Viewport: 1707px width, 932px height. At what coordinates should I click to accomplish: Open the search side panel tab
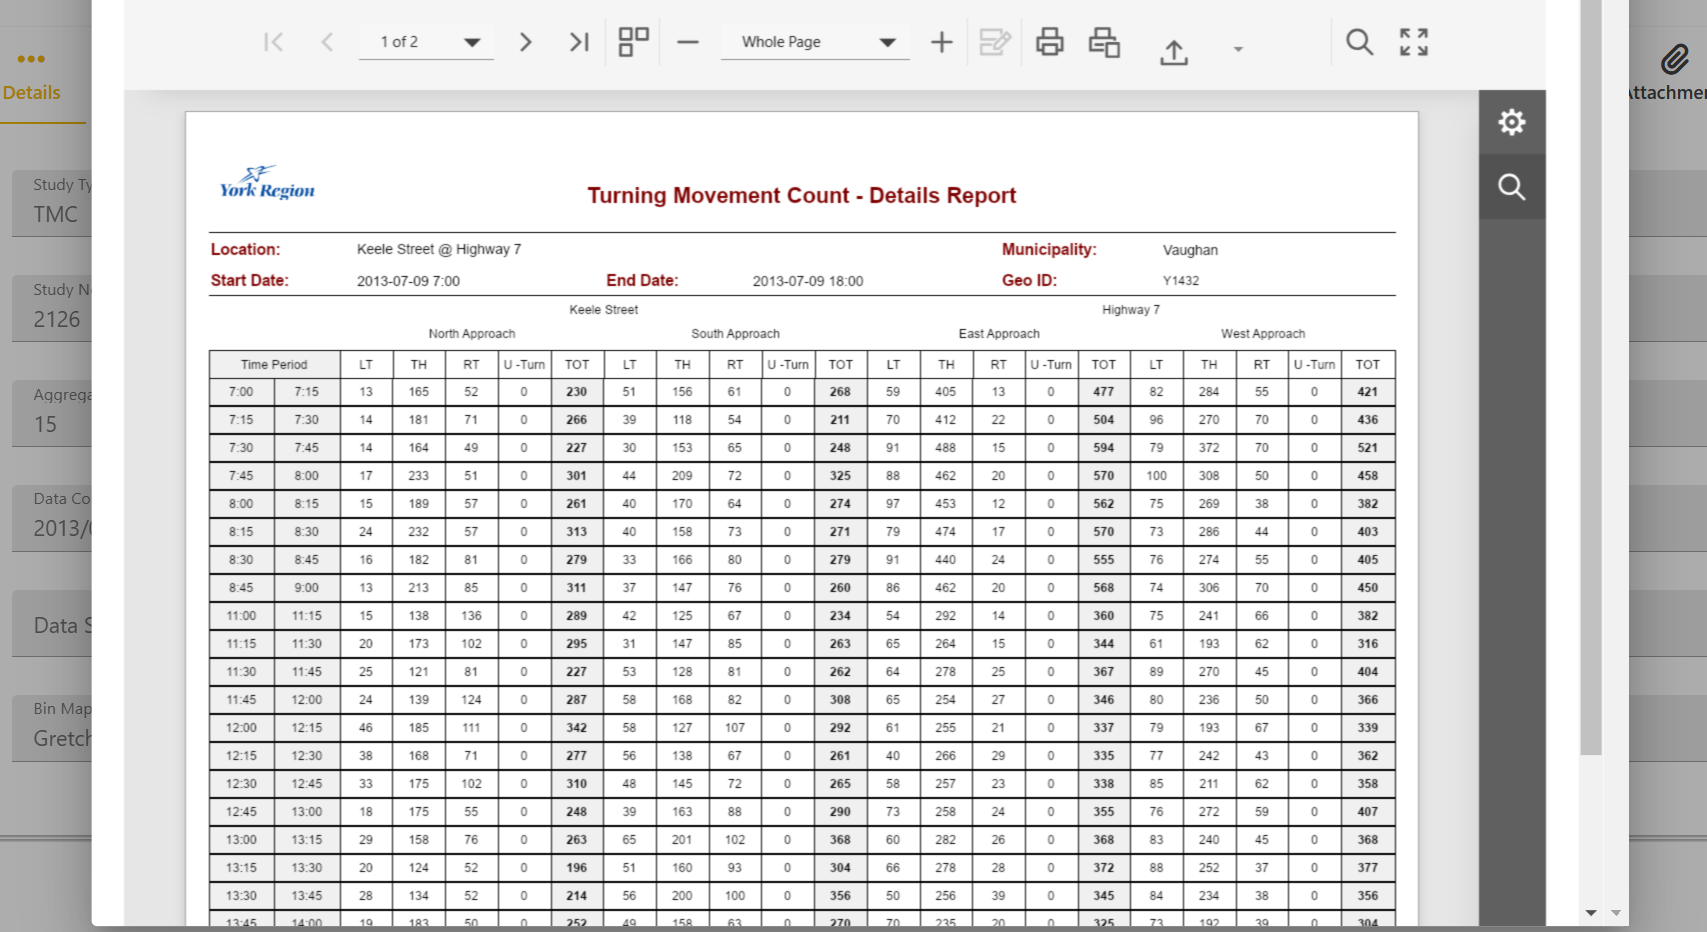(x=1511, y=187)
